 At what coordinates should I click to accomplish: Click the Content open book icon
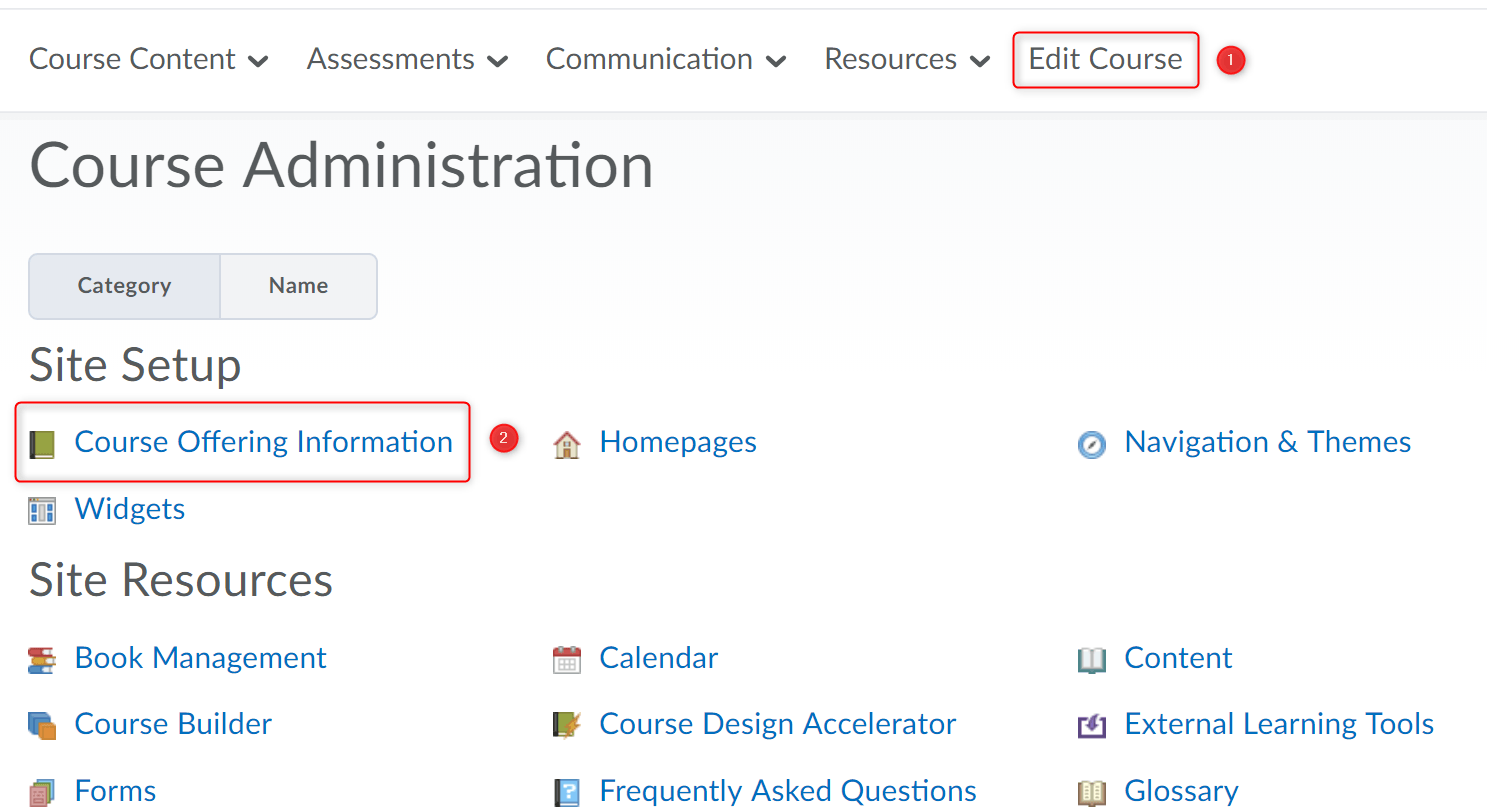1092,660
